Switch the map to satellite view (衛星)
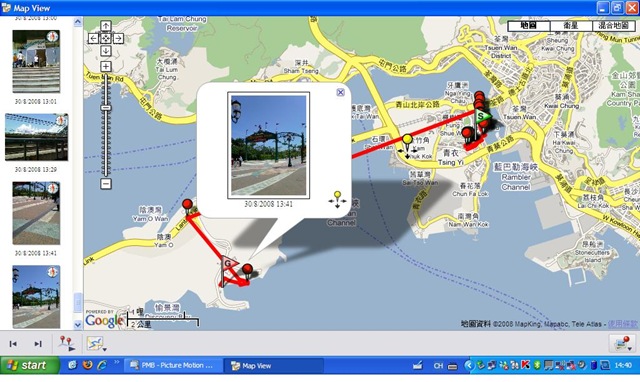This screenshot has height=382, width=640. tap(571, 26)
